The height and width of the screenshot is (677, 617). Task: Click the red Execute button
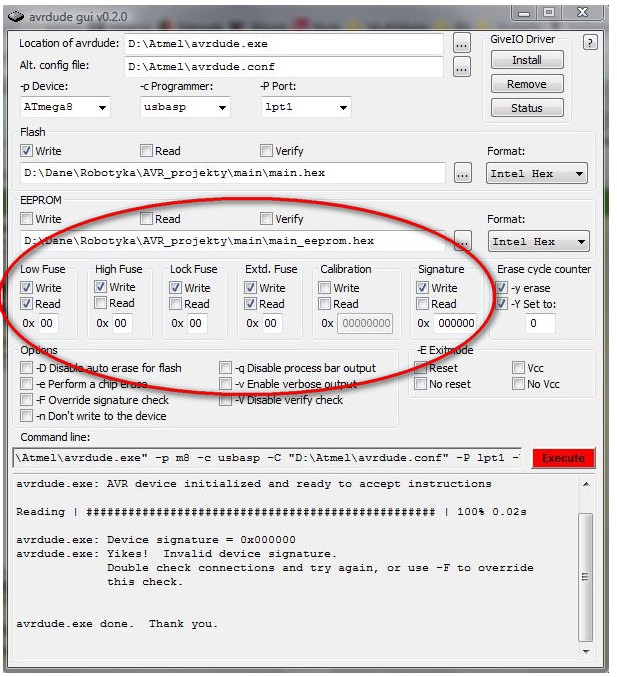click(563, 458)
